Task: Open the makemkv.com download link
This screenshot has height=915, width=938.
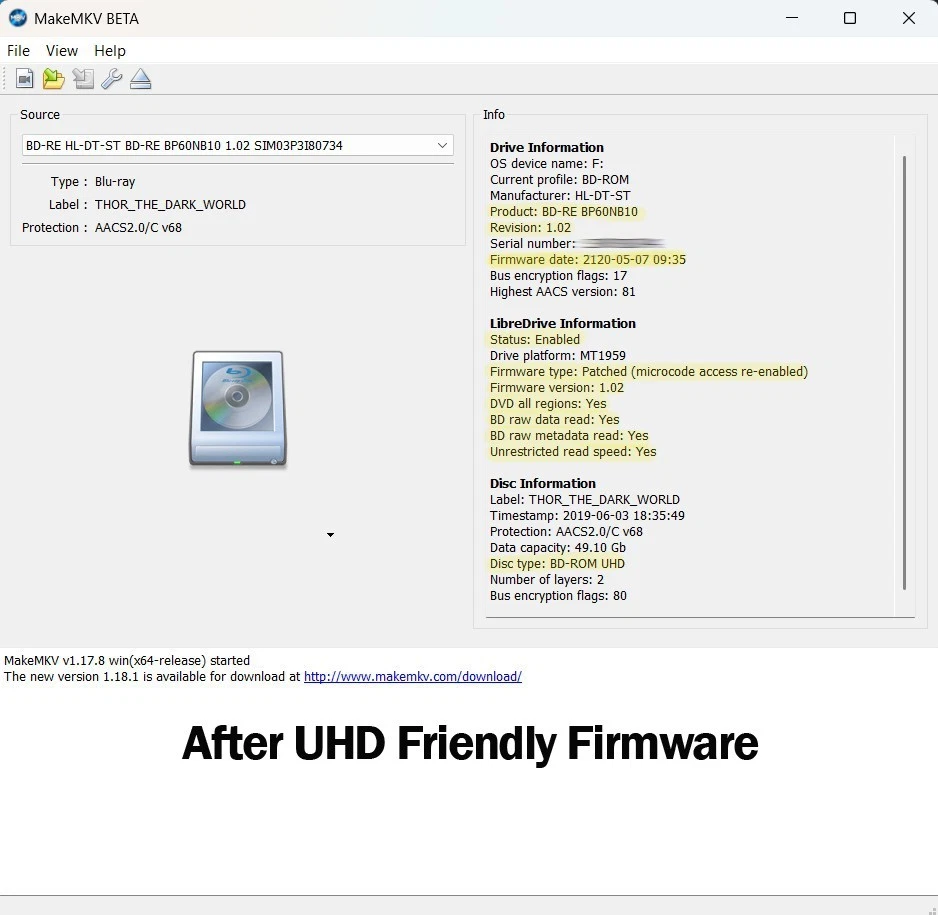Action: [413, 676]
